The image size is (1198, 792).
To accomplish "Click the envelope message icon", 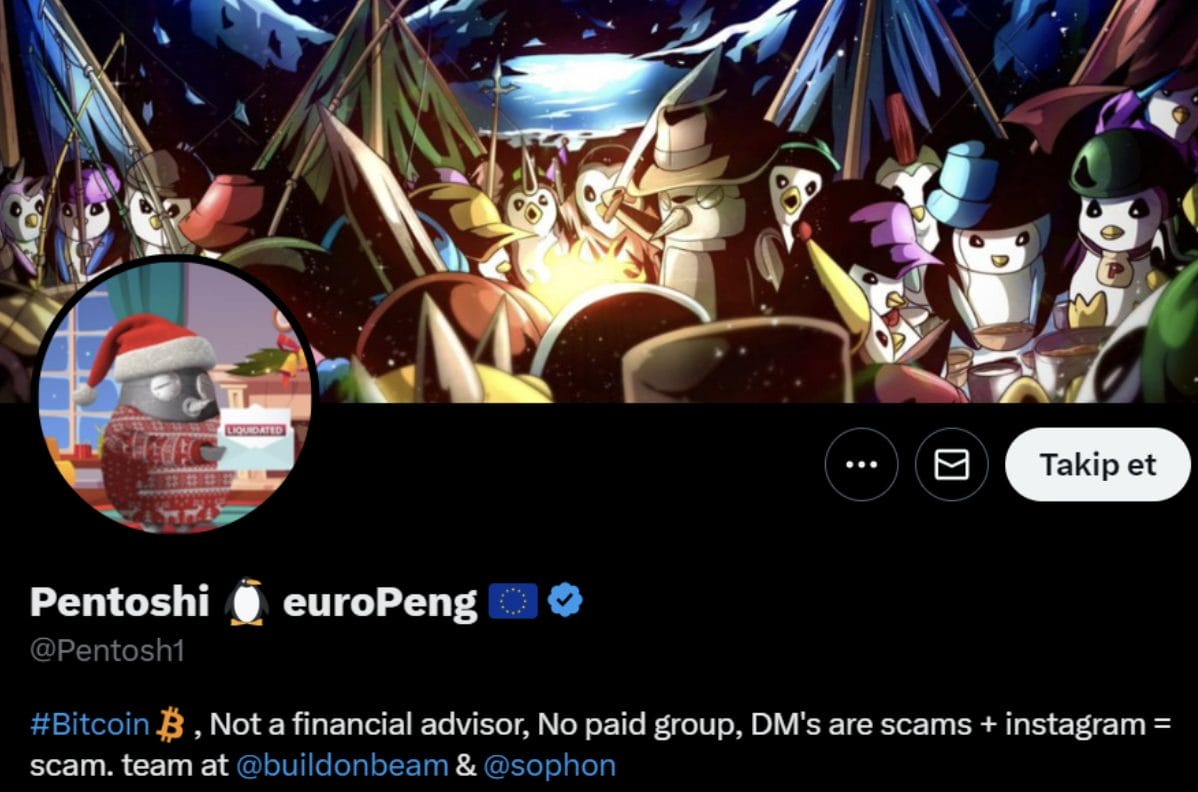I will coord(951,464).
